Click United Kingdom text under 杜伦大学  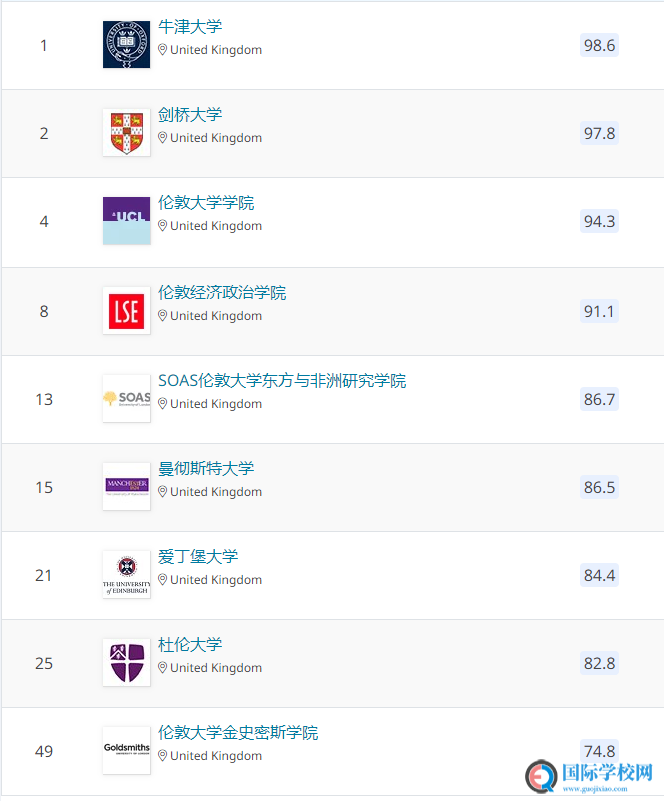(216, 667)
